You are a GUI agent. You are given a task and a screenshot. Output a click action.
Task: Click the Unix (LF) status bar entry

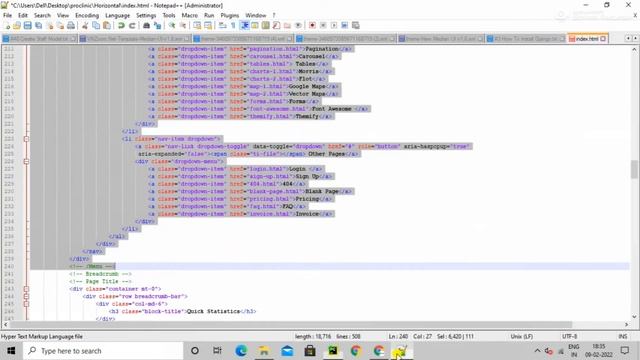(521, 336)
